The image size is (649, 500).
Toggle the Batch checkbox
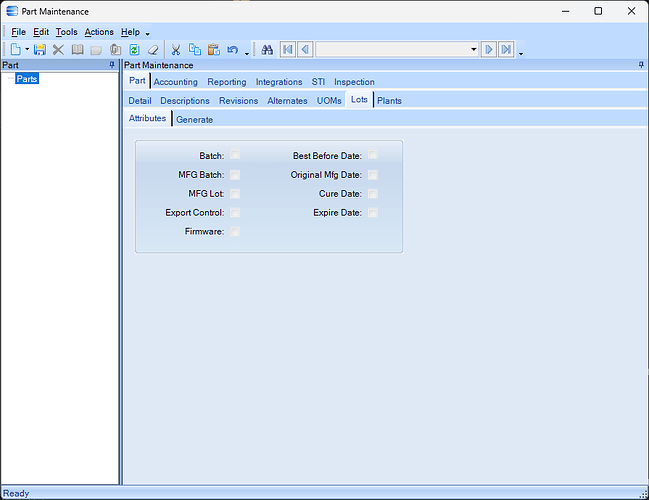click(x=235, y=155)
